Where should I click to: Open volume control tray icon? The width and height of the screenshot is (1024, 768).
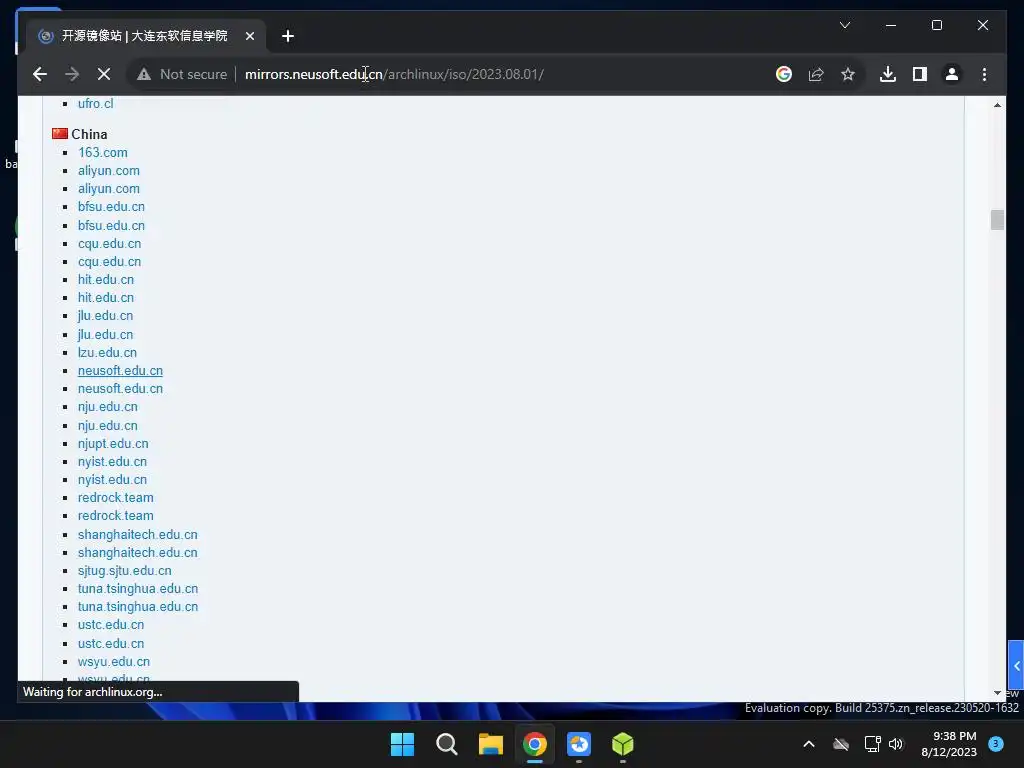coord(896,744)
